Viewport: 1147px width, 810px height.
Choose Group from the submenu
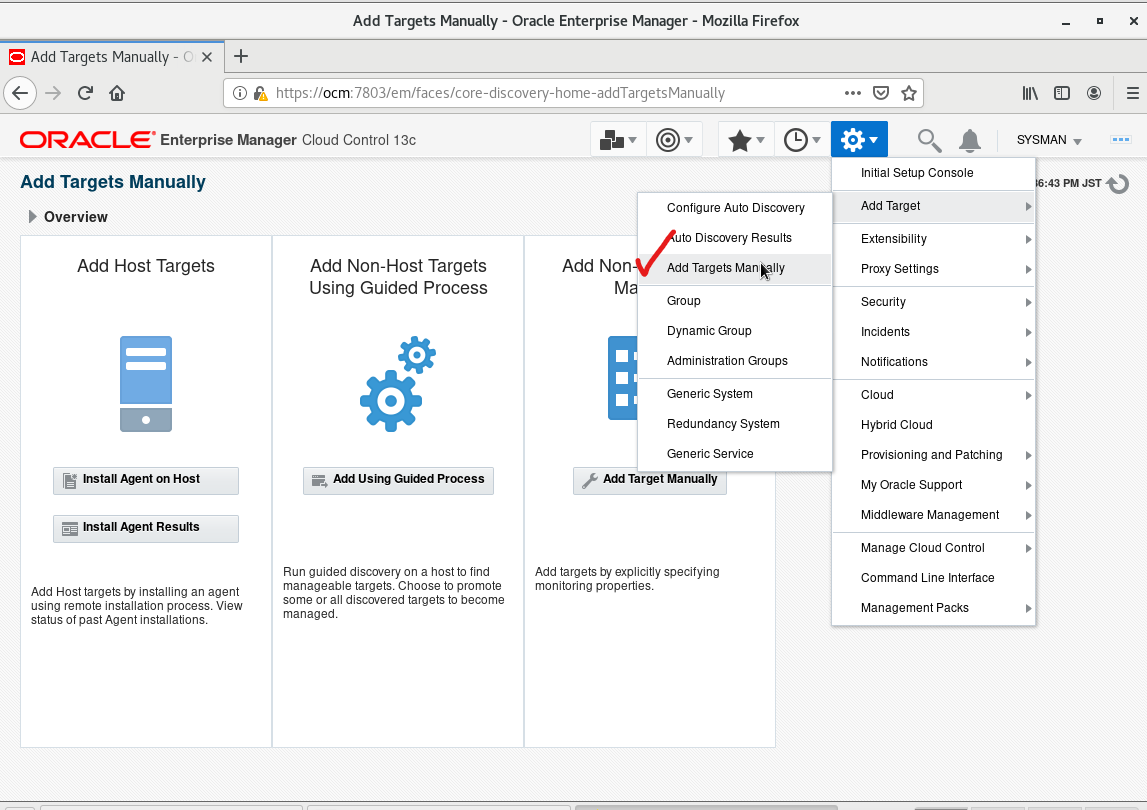(x=735, y=301)
